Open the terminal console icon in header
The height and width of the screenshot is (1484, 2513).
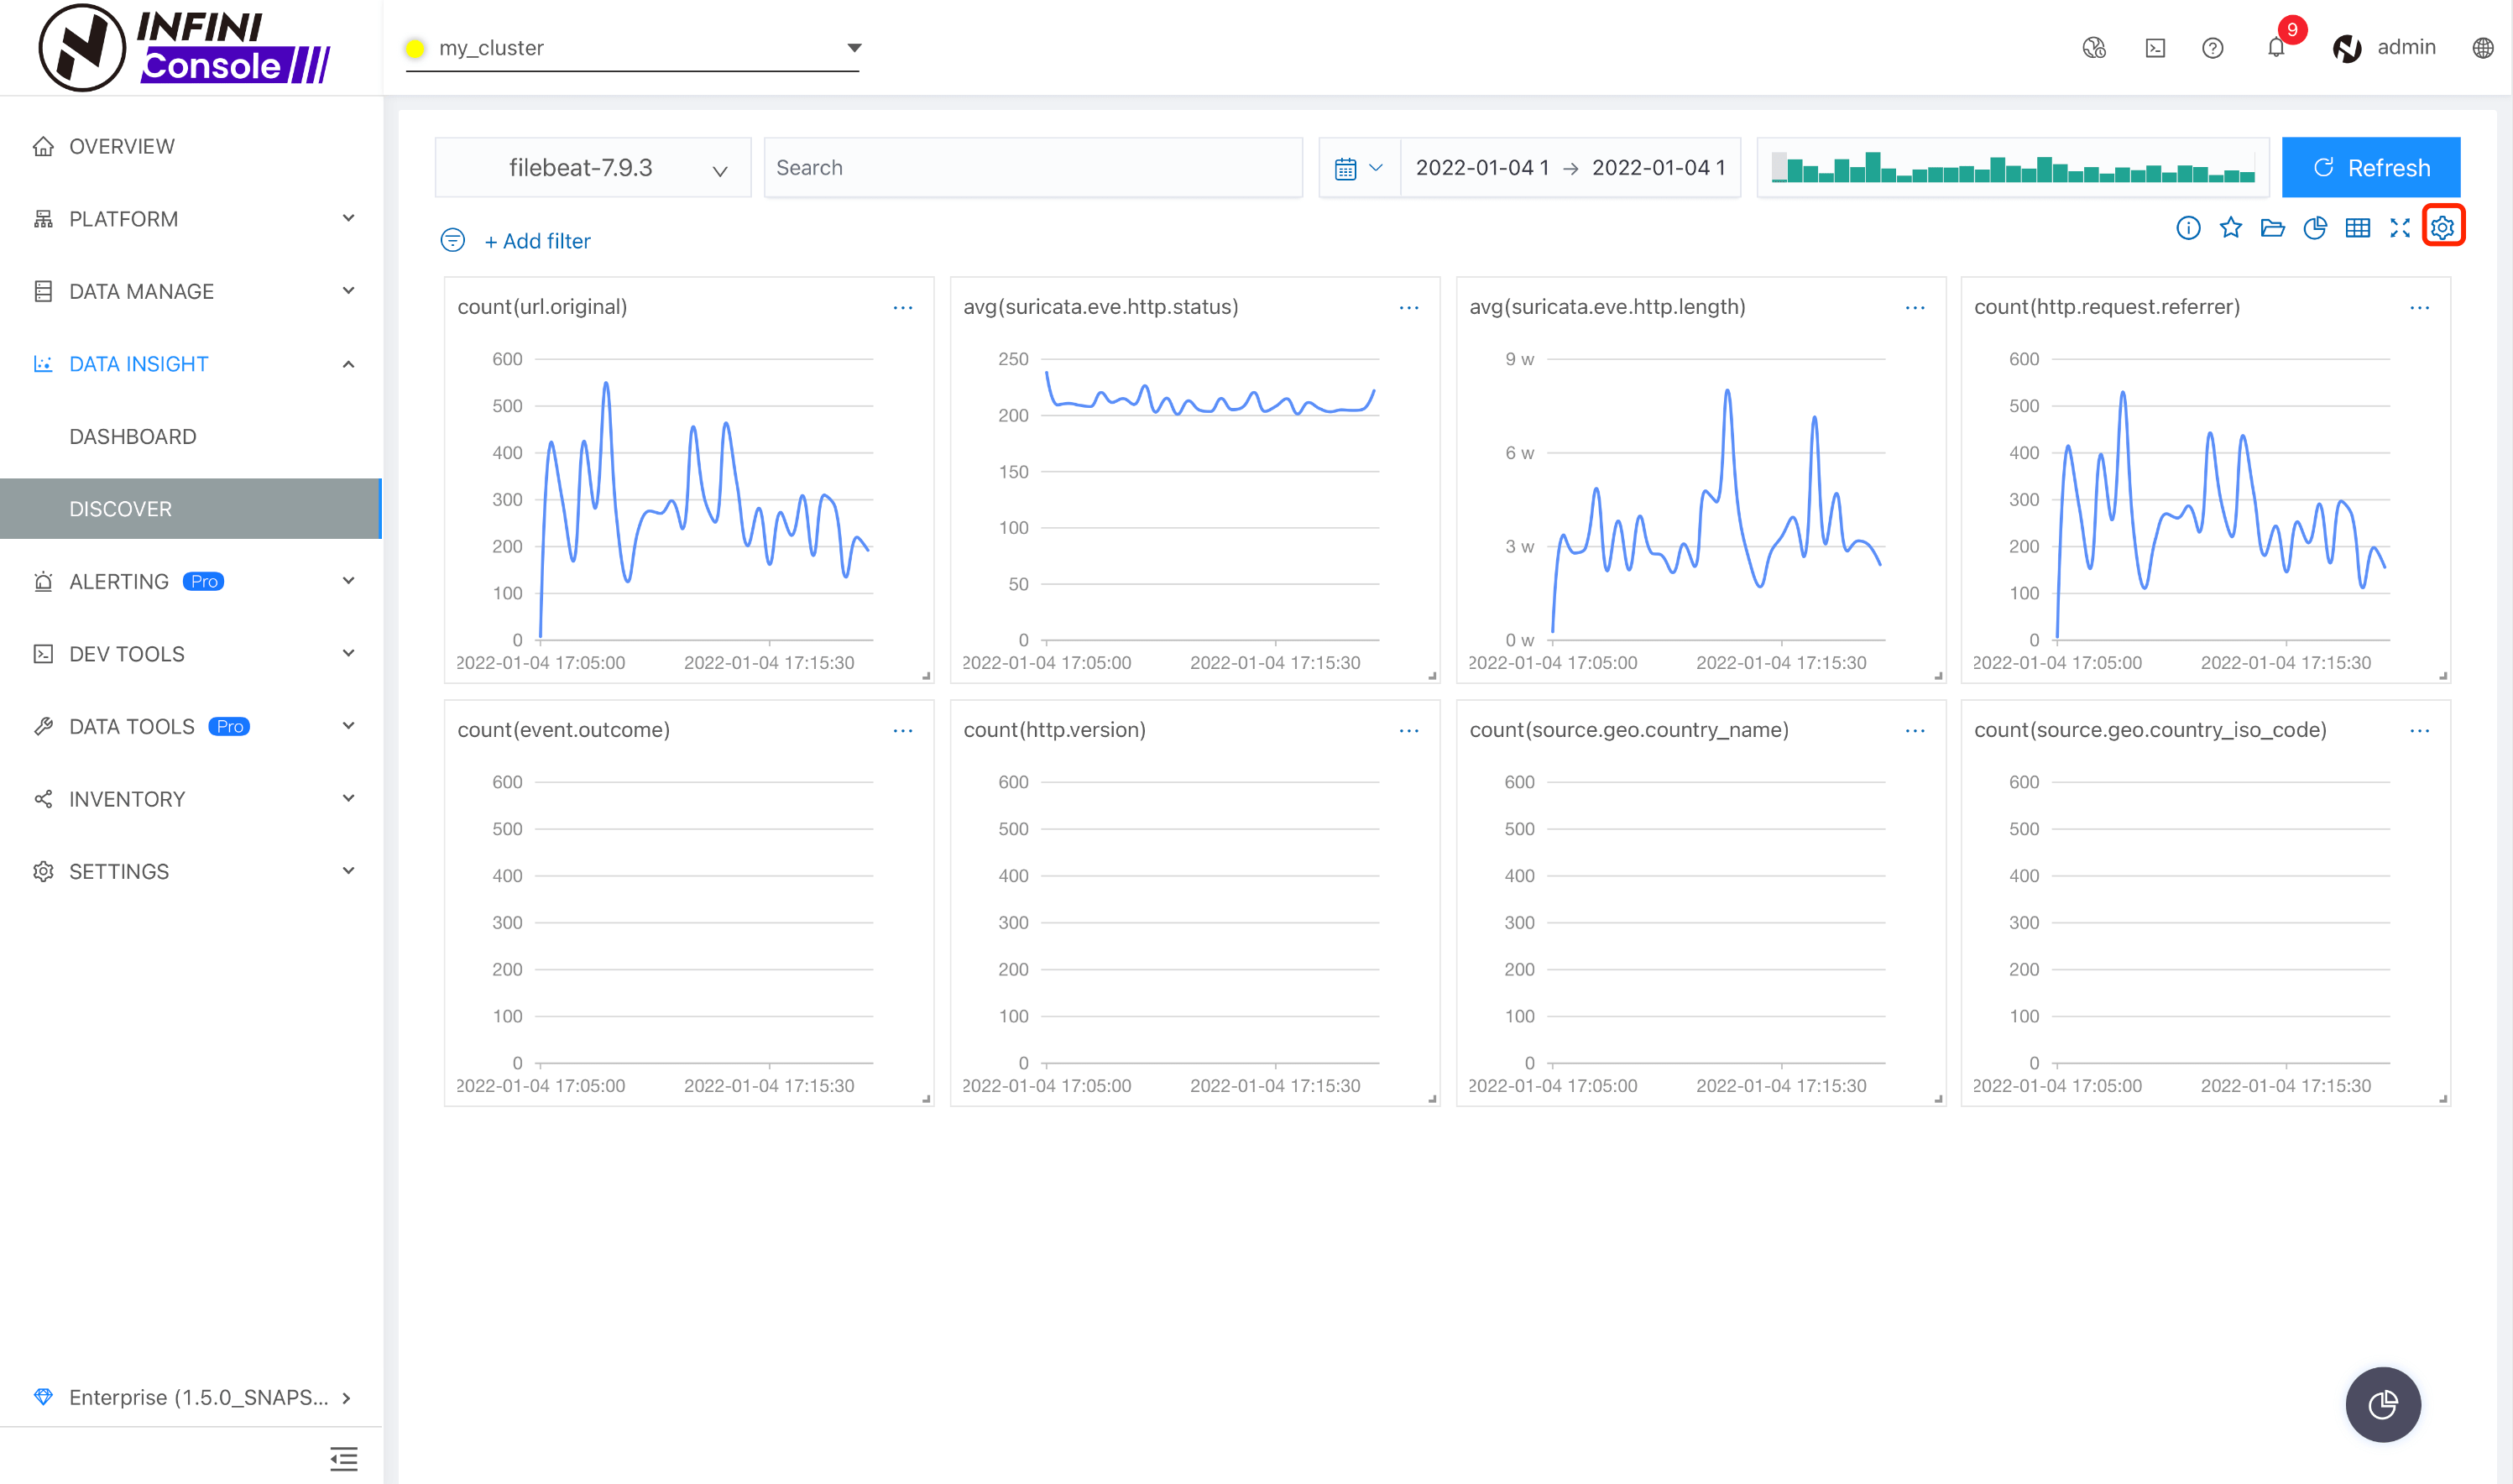pos(2155,47)
